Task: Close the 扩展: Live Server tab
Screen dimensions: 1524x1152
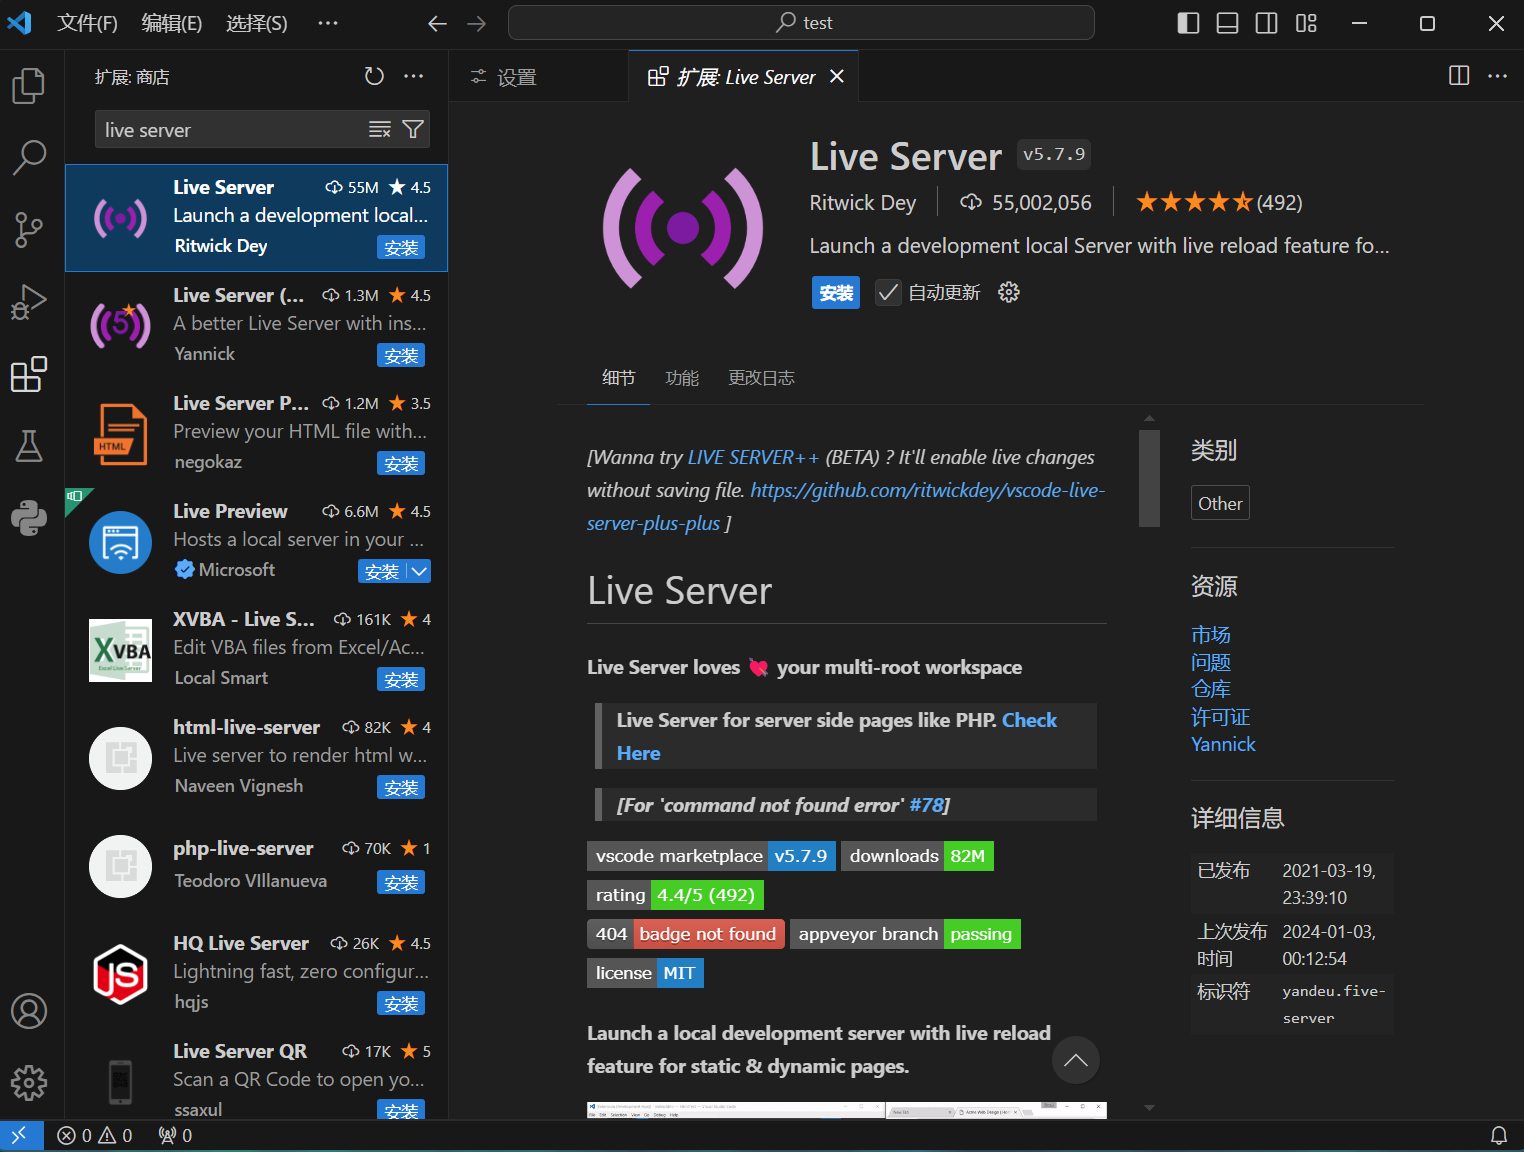Action: (837, 76)
